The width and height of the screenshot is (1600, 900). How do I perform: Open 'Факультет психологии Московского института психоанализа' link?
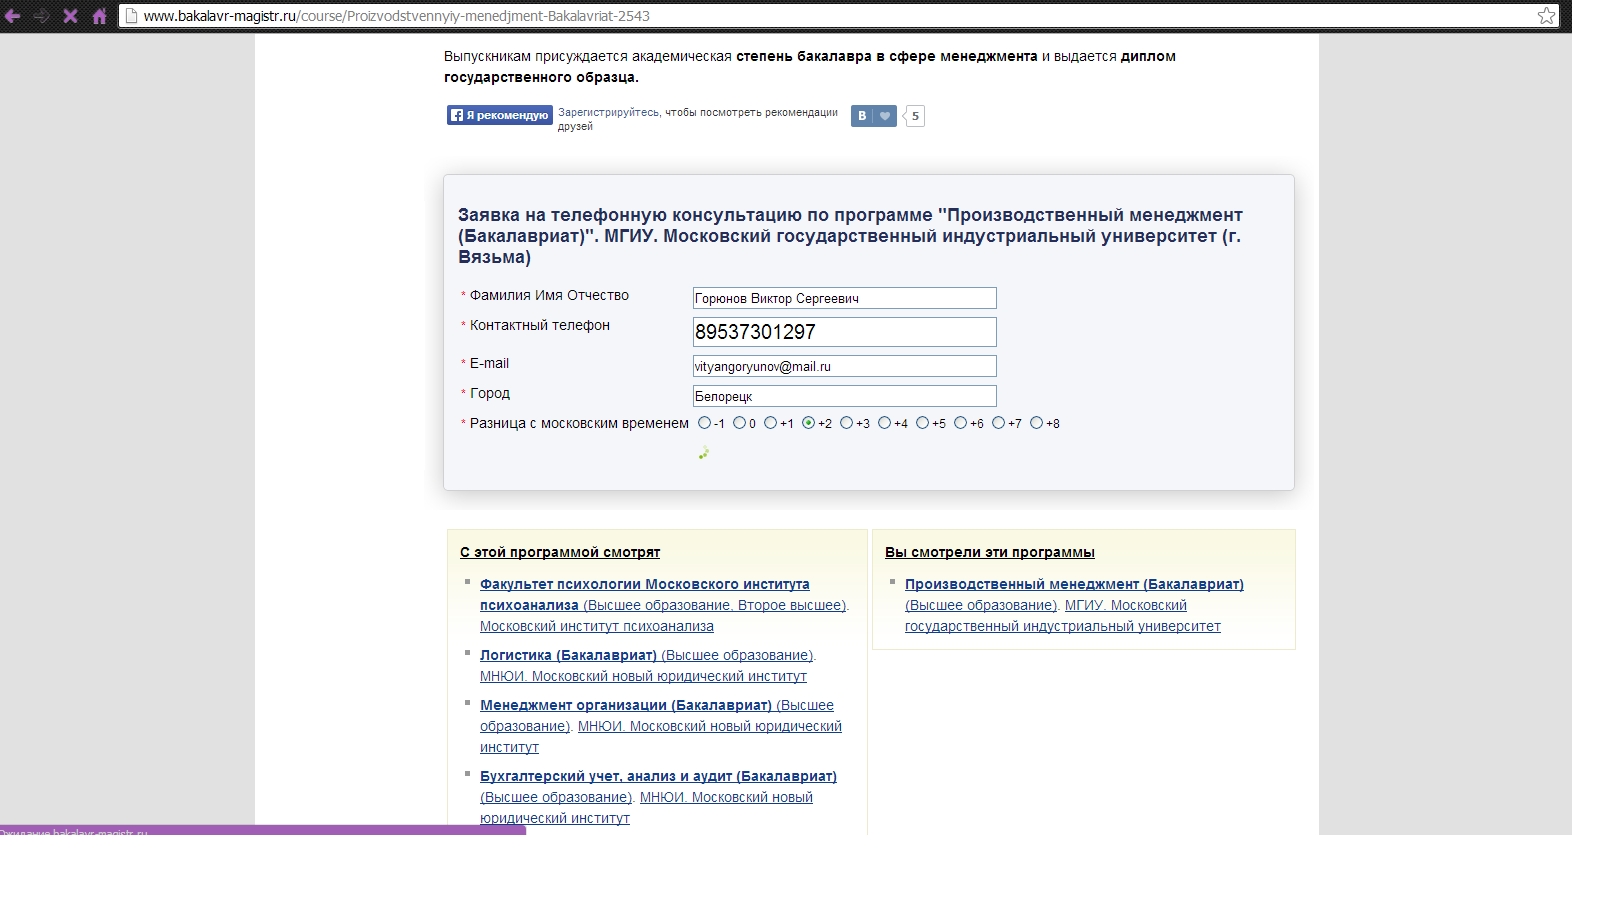click(x=645, y=594)
